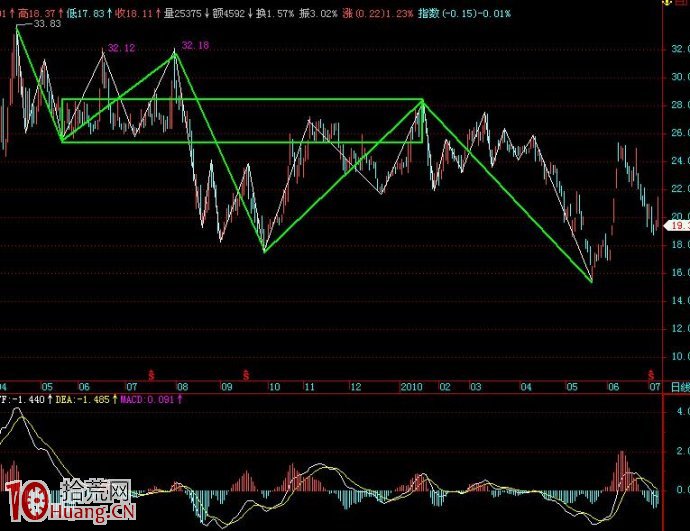Click the purple 32.18 high label
690x531 pixels.
coord(195,45)
